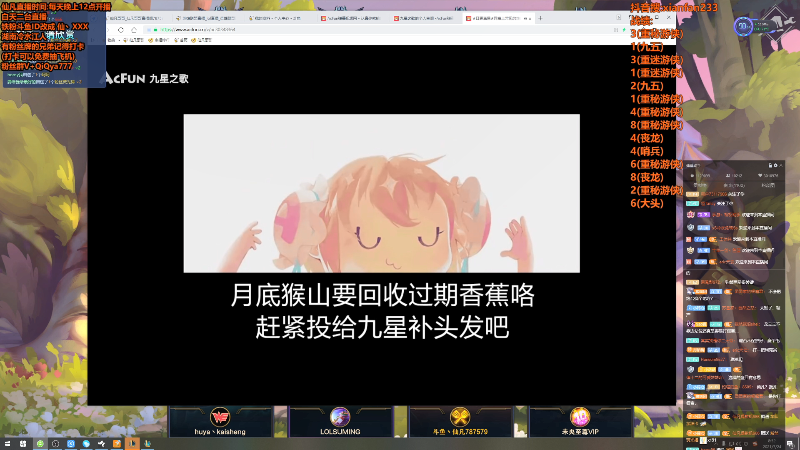Click subtitle line 赶紧投给九星补头发吧
This screenshot has height=450, width=800.
pyautogui.click(x=382, y=327)
